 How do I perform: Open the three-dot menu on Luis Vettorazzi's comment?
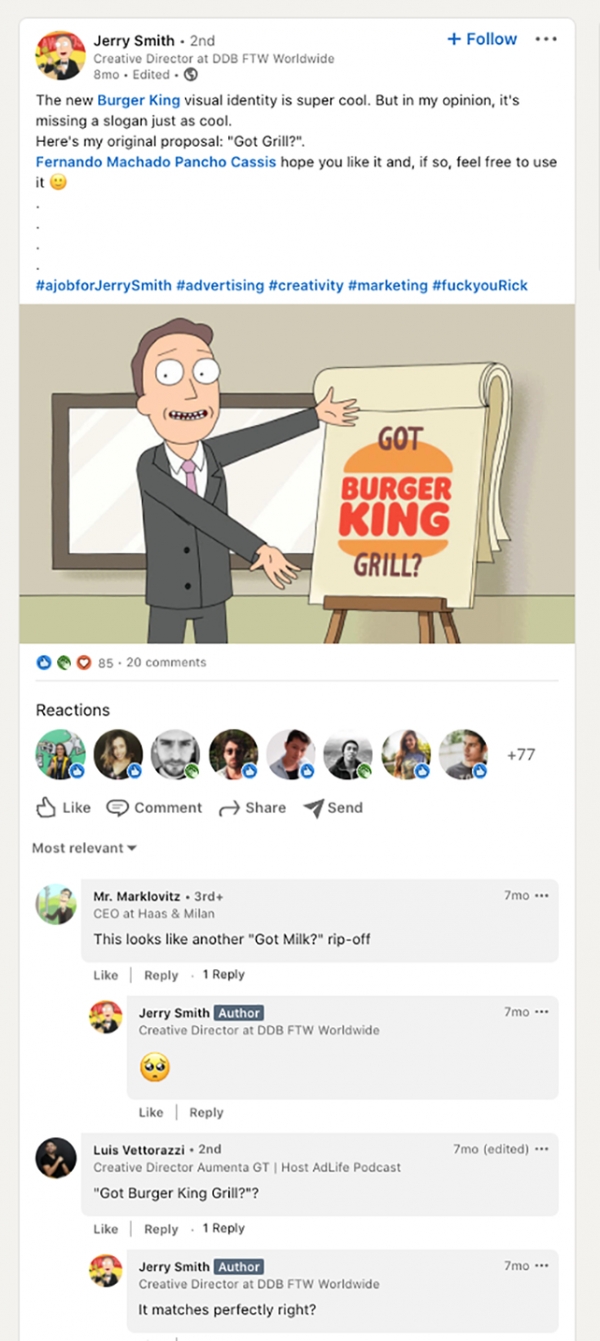pyautogui.click(x=542, y=1149)
